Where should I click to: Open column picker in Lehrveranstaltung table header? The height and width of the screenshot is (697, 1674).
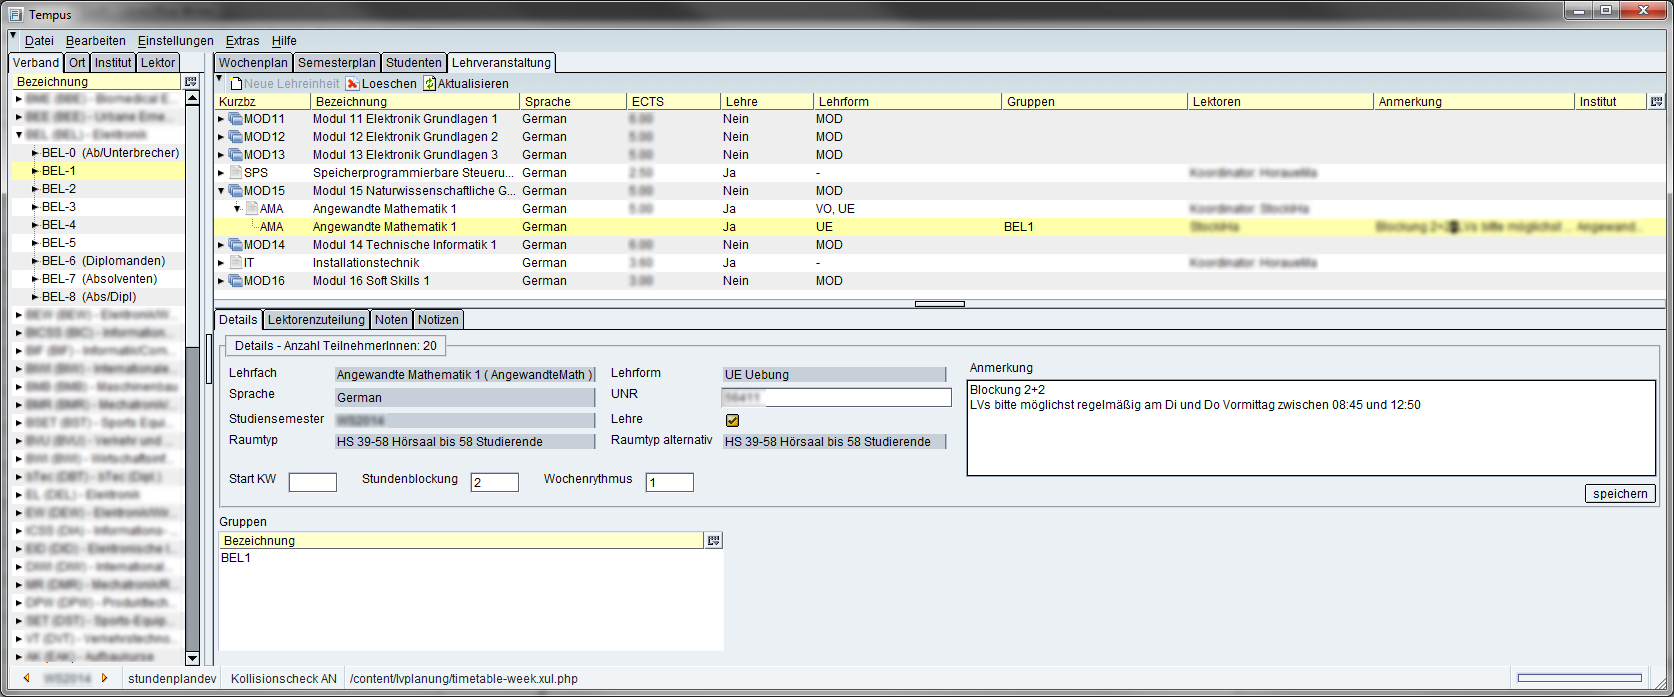[x=1656, y=102]
